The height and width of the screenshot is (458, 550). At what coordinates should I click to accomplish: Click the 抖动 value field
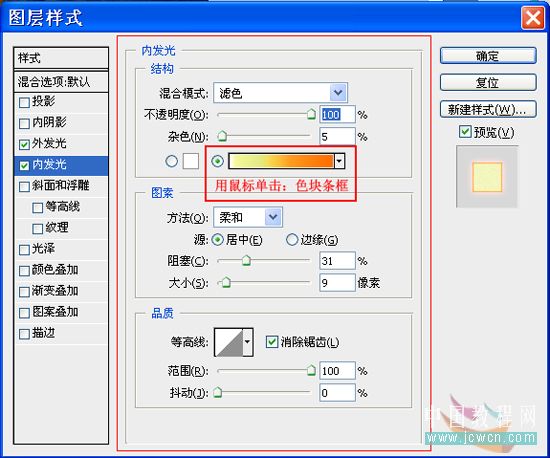[x=337, y=392]
